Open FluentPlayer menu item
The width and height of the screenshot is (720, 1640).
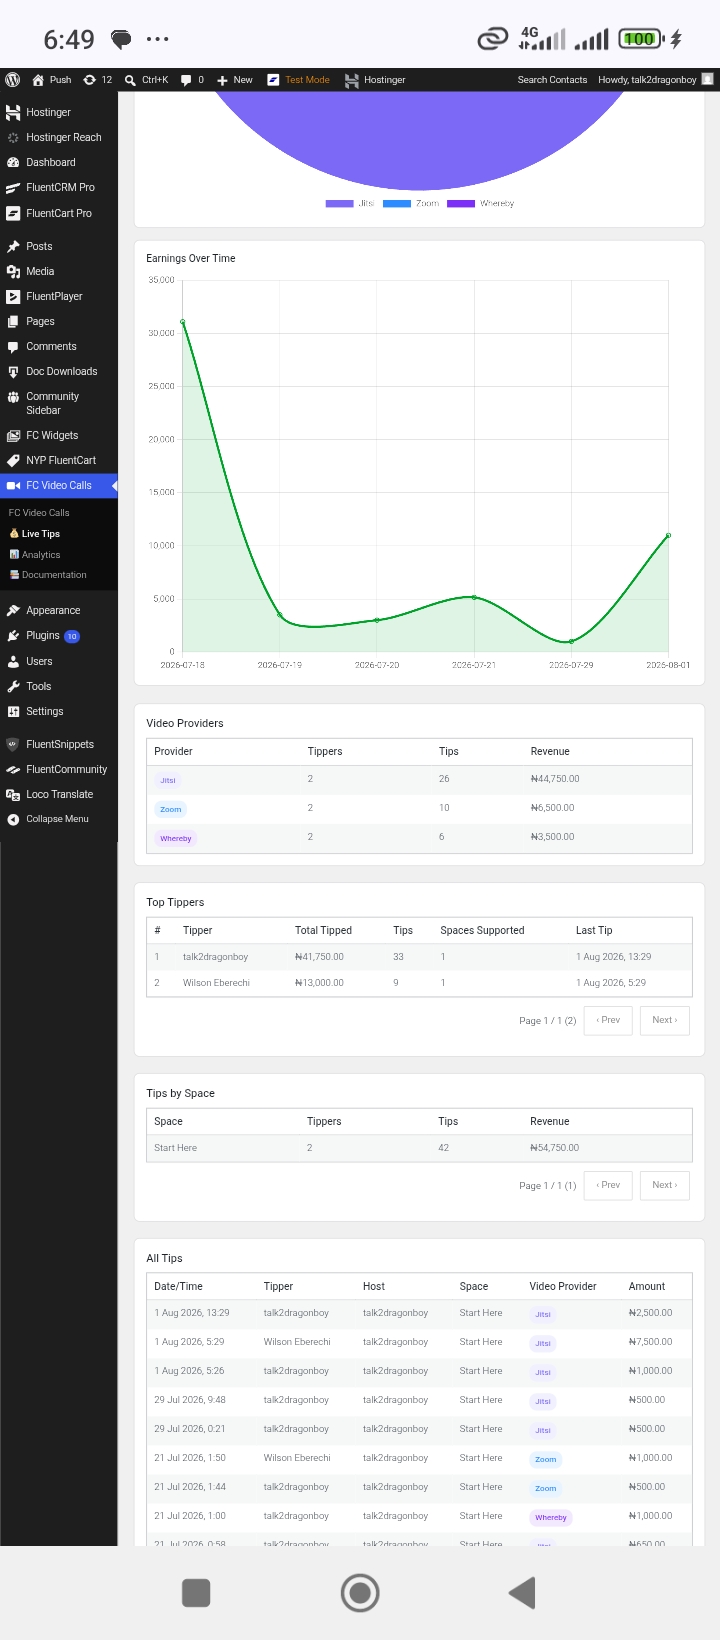click(x=54, y=296)
